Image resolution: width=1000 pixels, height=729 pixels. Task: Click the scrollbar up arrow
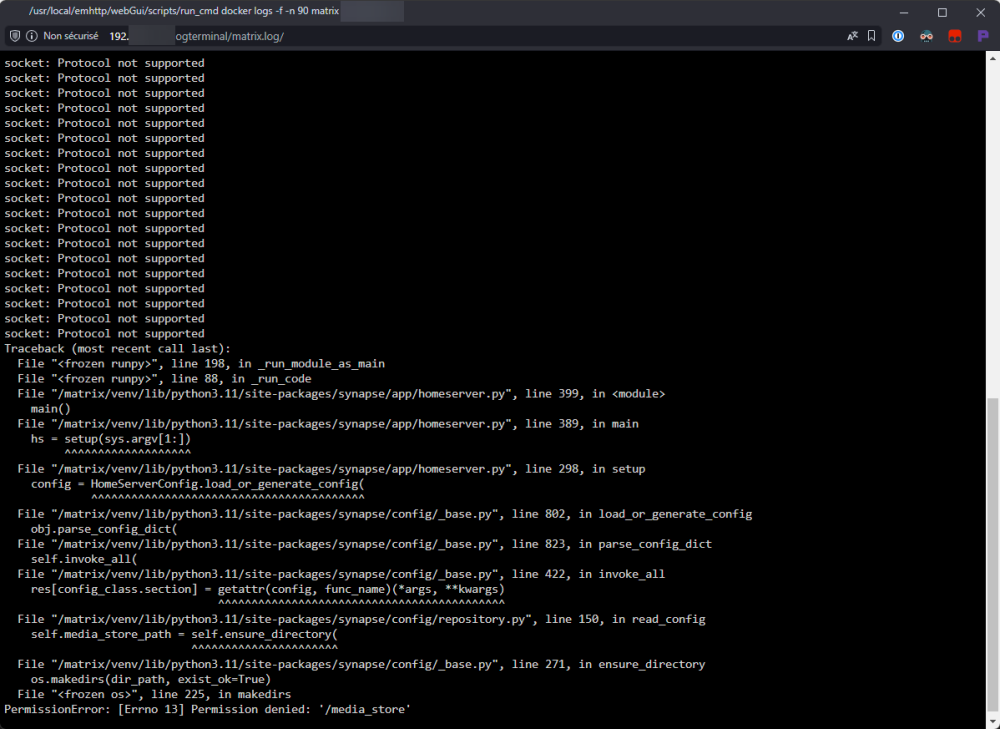[x=993, y=58]
